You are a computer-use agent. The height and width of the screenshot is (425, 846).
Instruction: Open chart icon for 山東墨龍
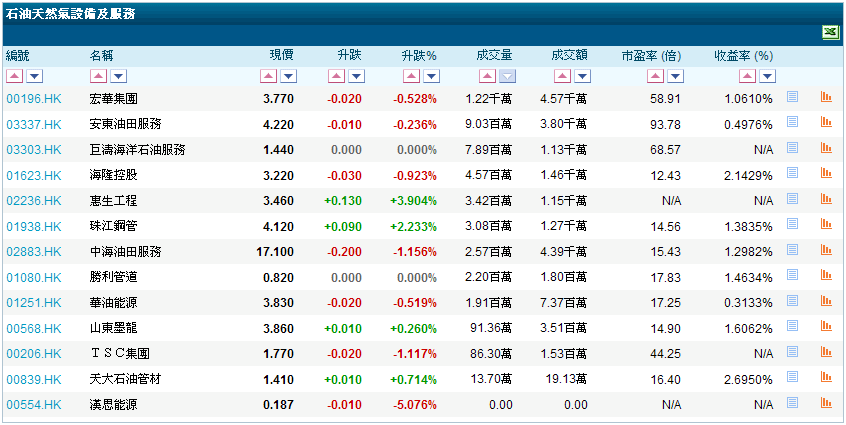[x=825, y=326]
